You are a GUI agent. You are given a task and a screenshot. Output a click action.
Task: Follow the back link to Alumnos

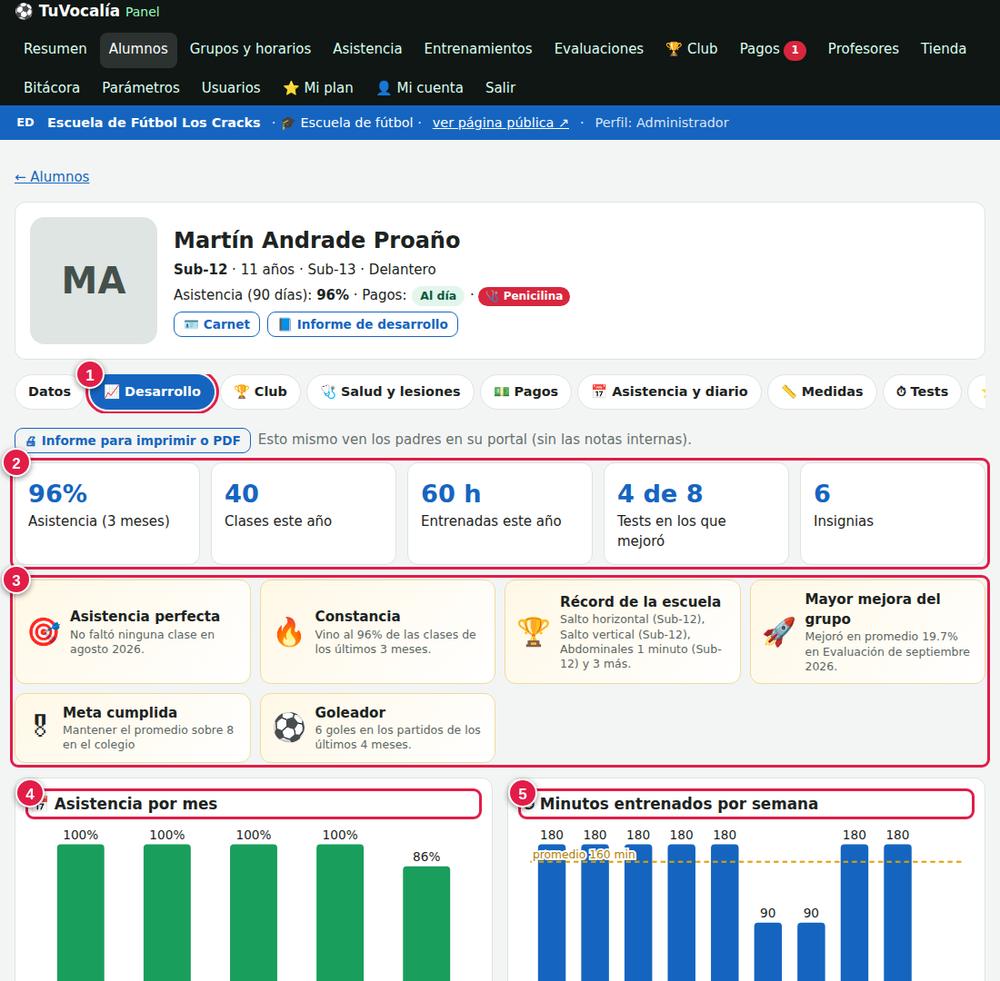click(x=52, y=177)
